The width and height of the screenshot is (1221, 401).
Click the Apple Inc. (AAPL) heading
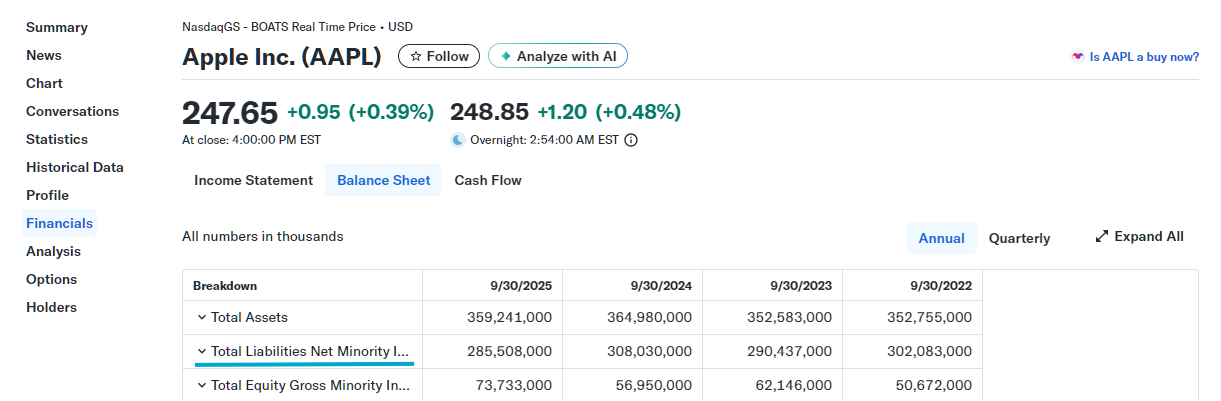(x=282, y=57)
